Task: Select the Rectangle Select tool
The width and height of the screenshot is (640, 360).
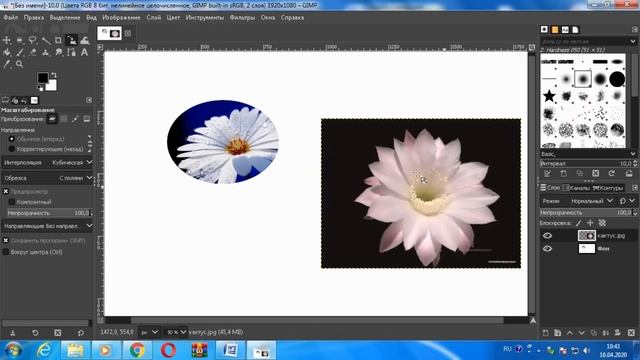Action: pyautogui.click(x=20, y=40)
